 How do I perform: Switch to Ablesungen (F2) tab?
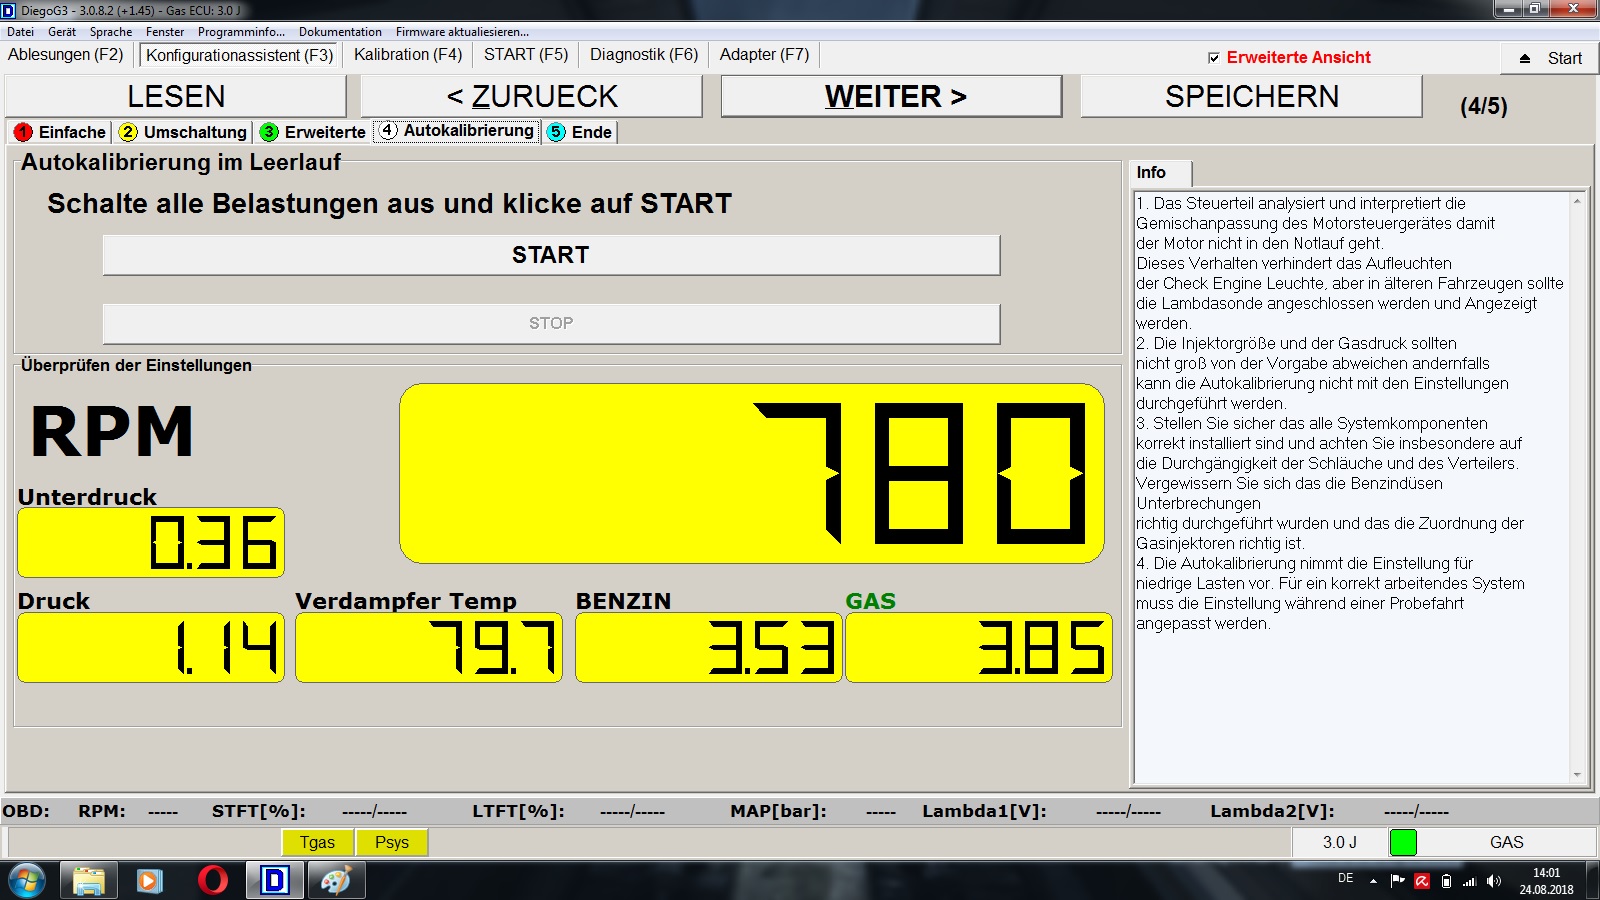(66, 55)
